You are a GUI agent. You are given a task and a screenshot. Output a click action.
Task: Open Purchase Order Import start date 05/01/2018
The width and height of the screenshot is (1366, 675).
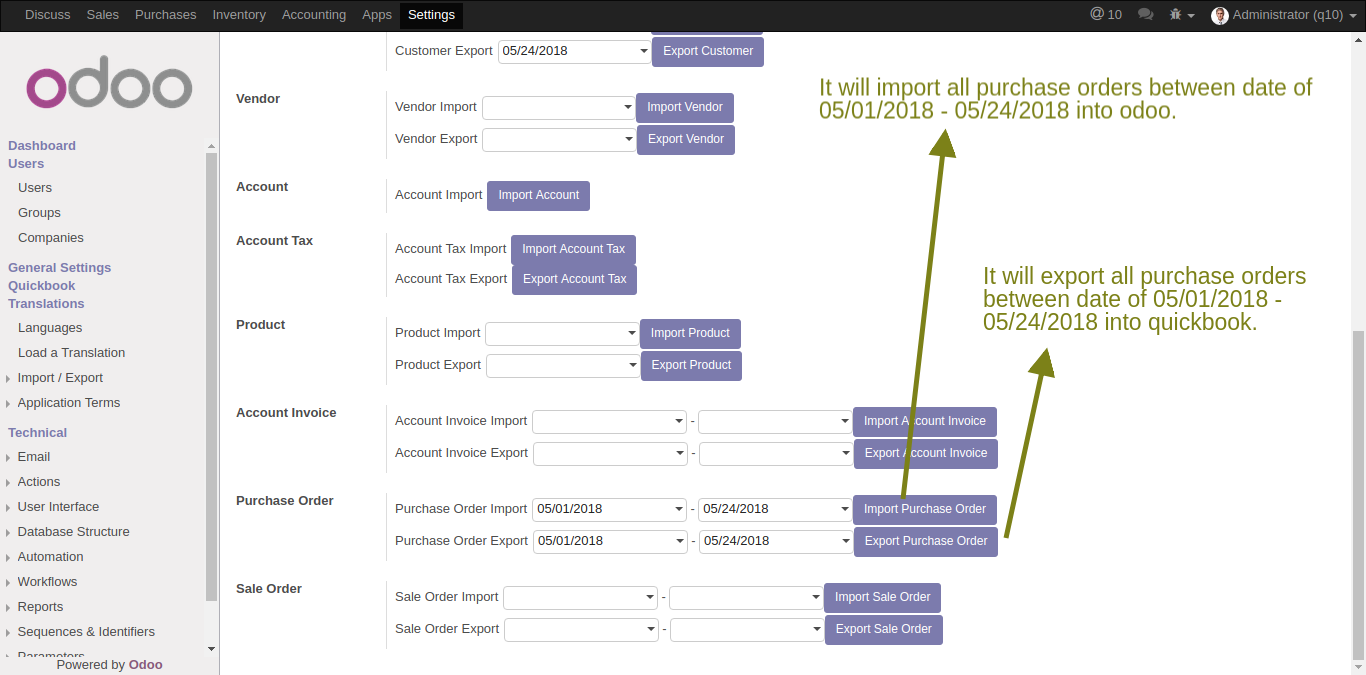tap(609, 509)
